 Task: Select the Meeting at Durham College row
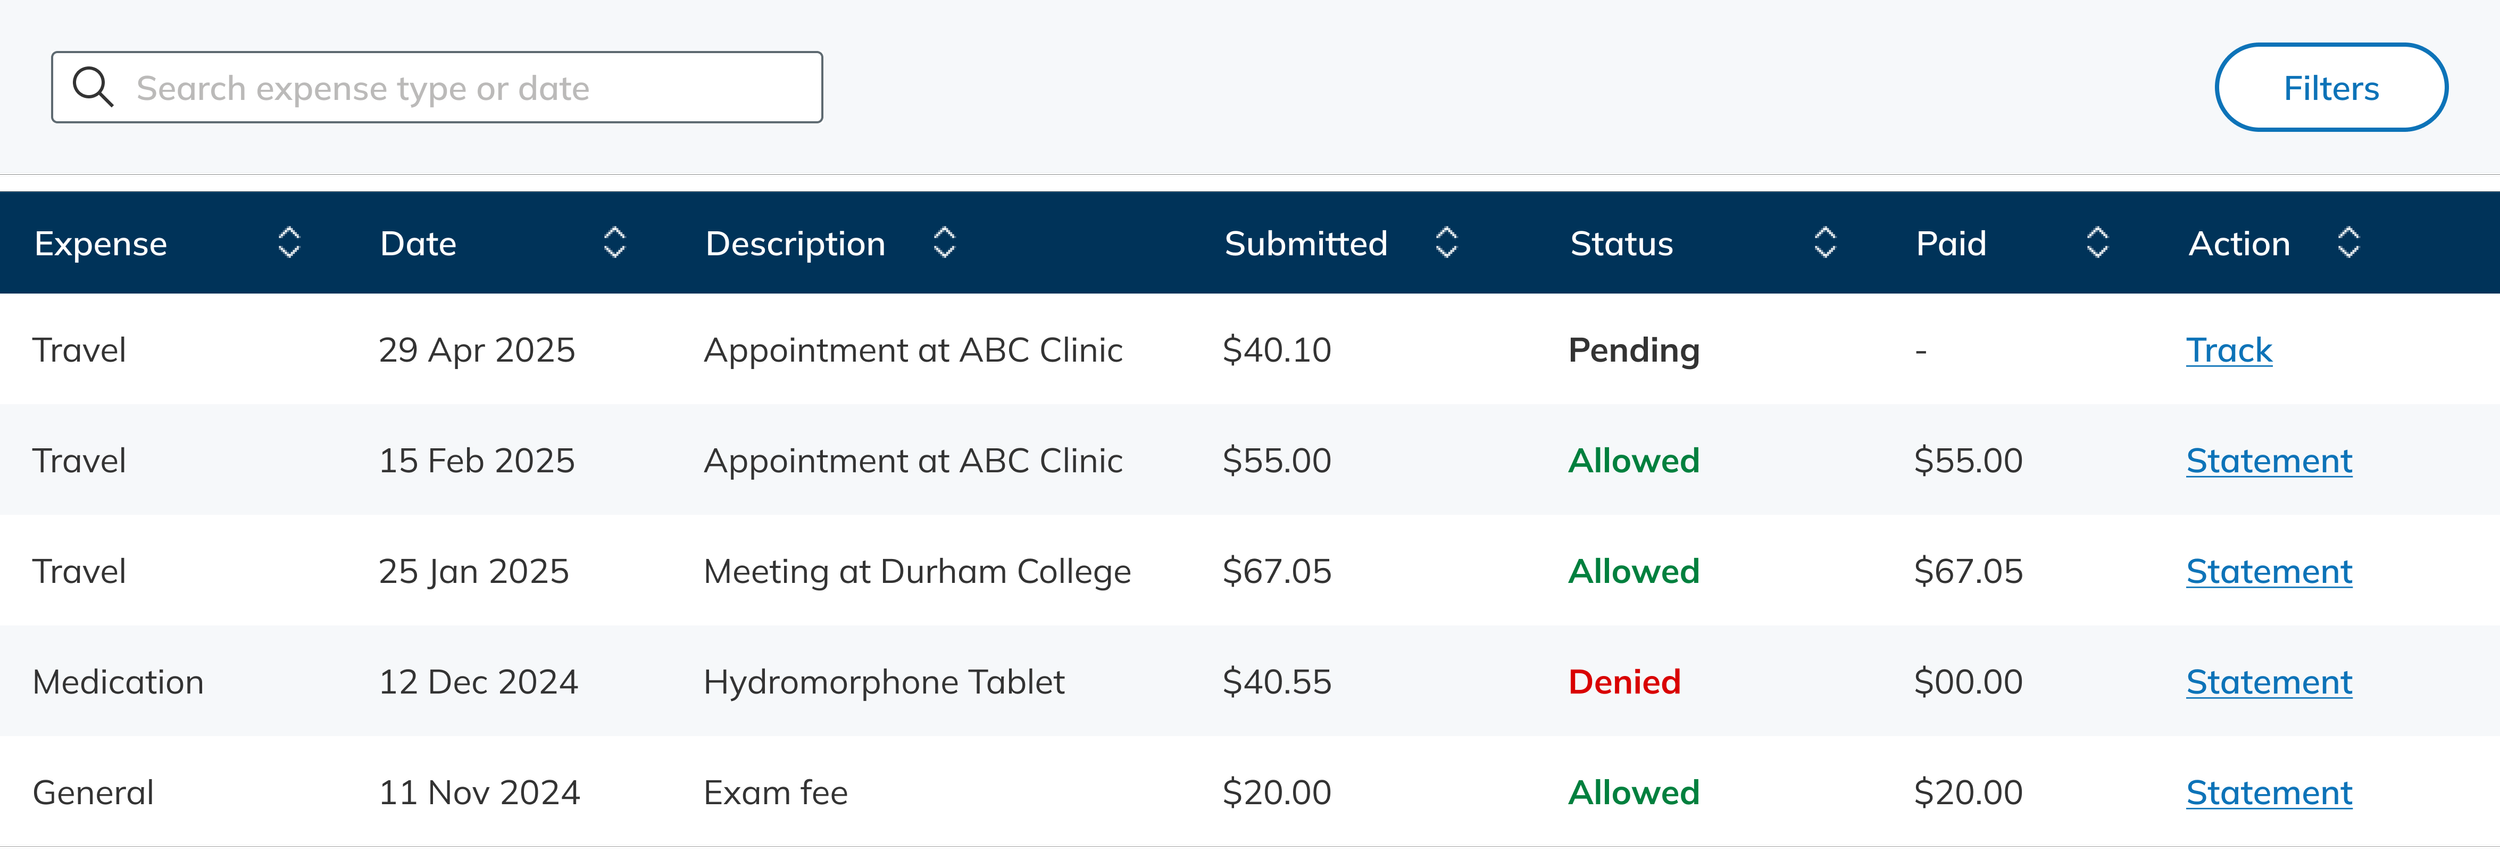tap(917, 572)
